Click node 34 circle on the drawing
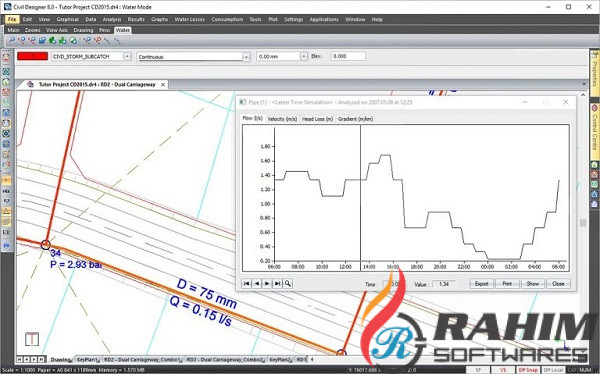The width and height of the screenshot is (600, 374). [x=46, y=244]
